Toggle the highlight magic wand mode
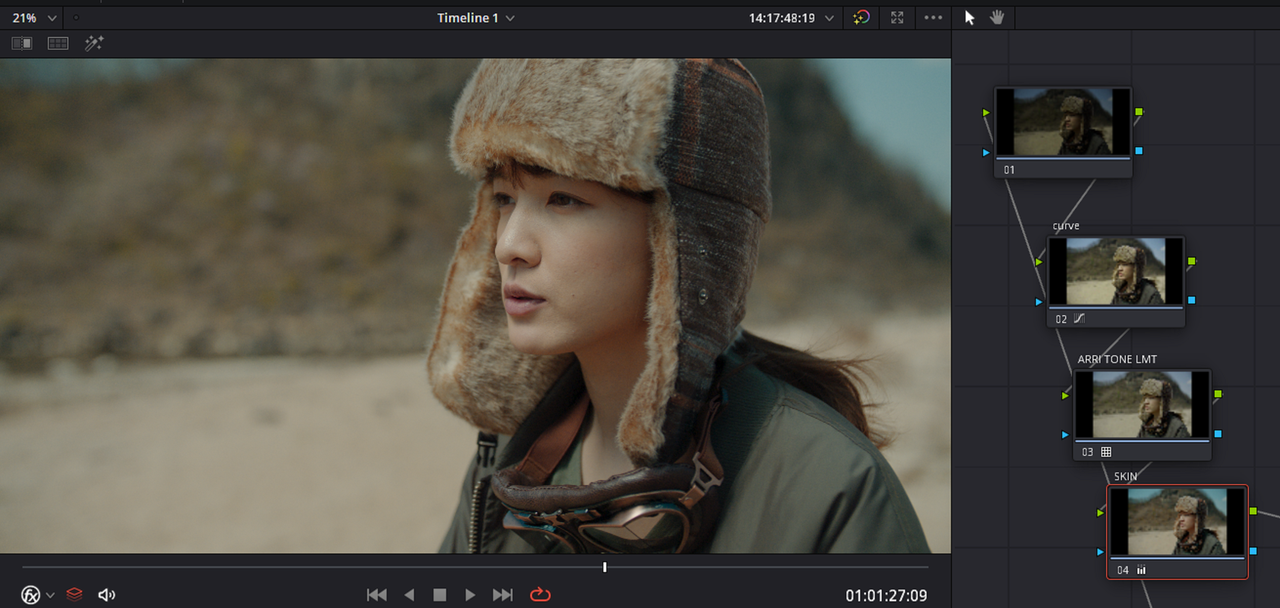This screenshot has width=1280, height=608. coord(94,43)
